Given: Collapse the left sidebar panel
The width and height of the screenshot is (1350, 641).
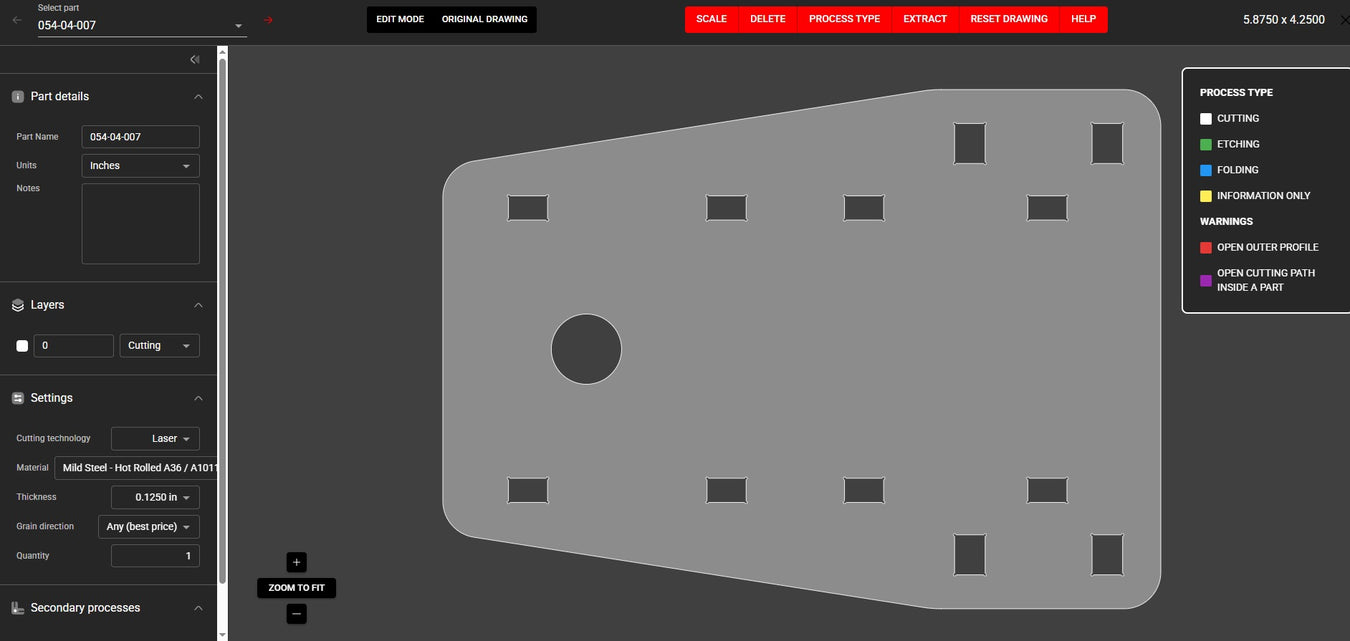Looking at the screenshot, I should tap(195, 60).
